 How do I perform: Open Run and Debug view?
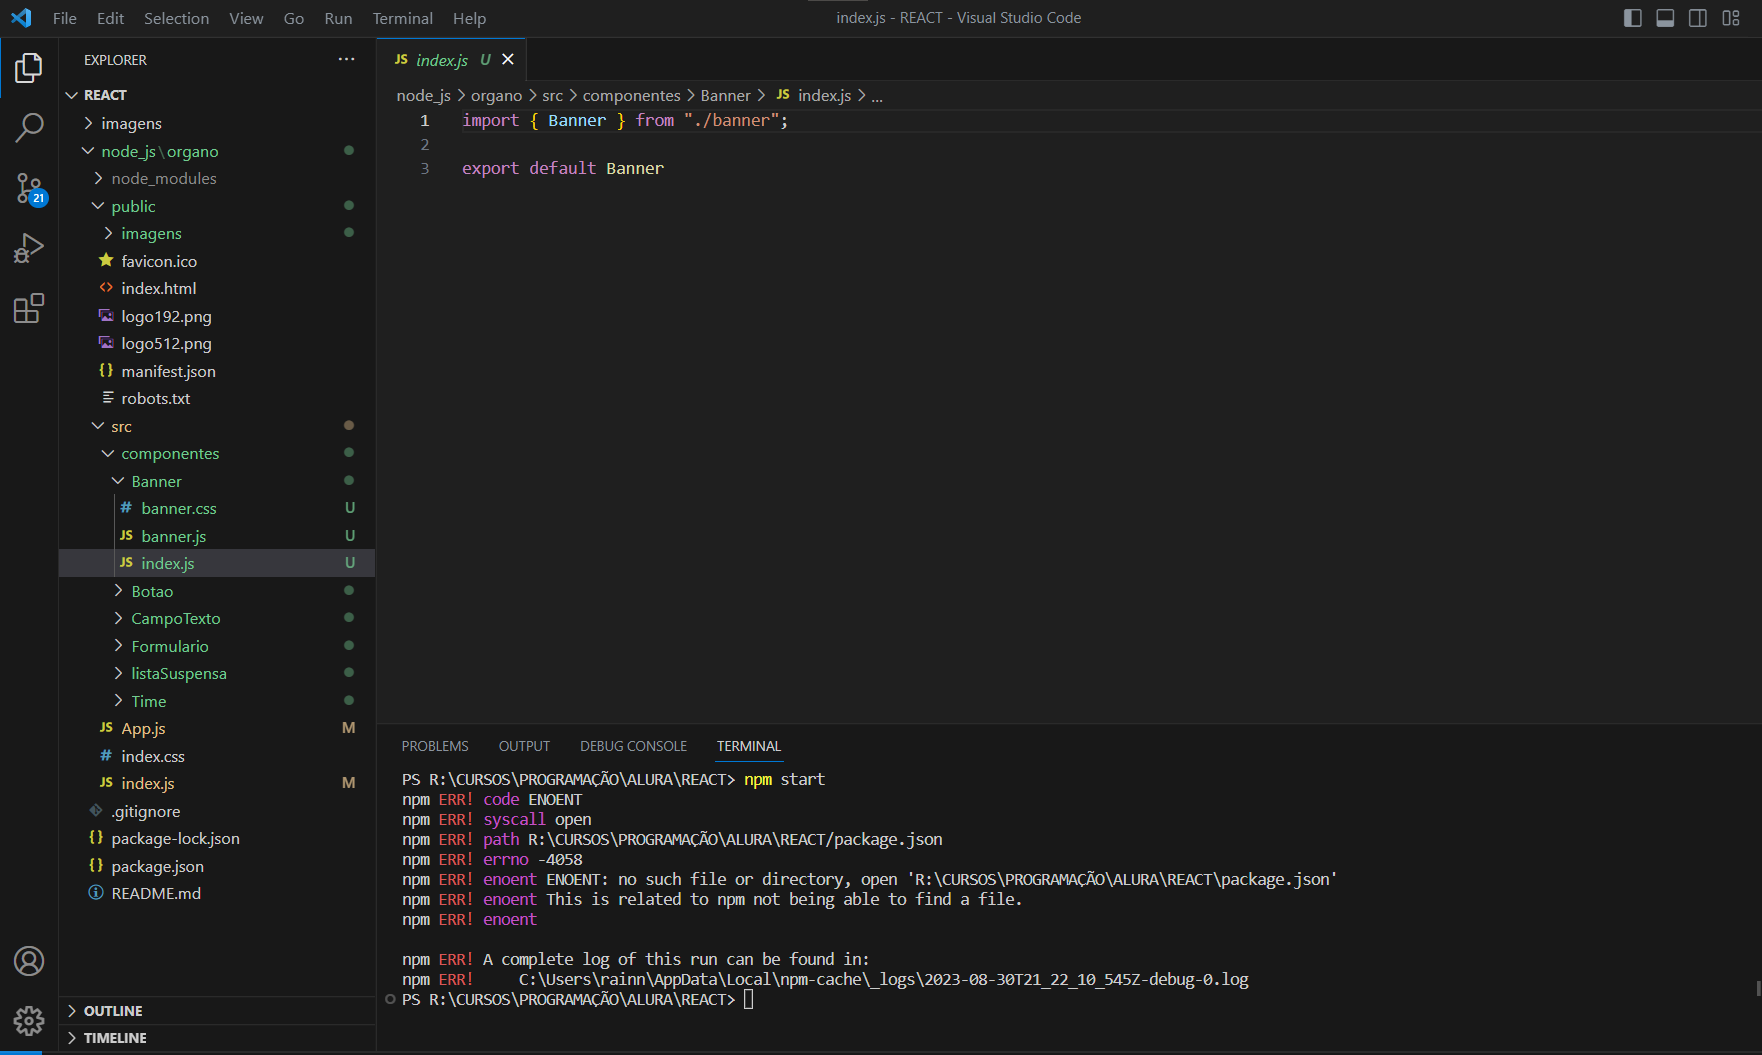coord(29,248)
